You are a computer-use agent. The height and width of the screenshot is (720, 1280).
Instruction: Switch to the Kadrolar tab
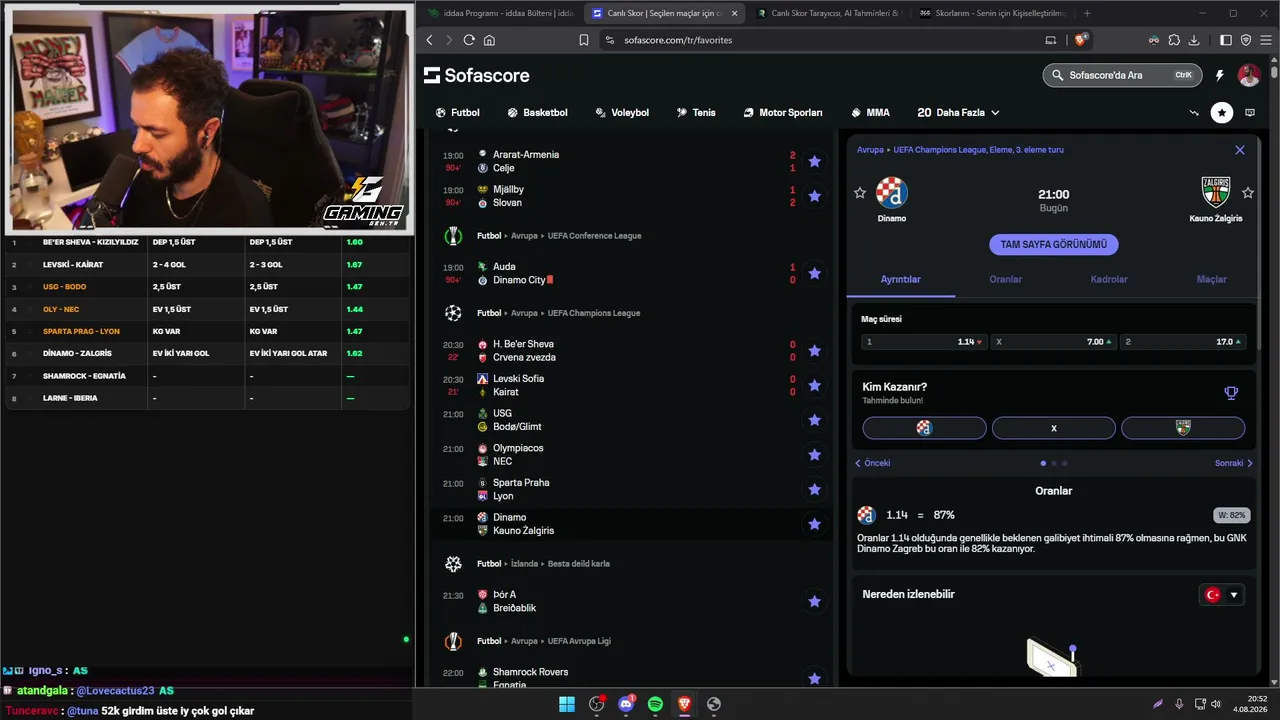1109,279
